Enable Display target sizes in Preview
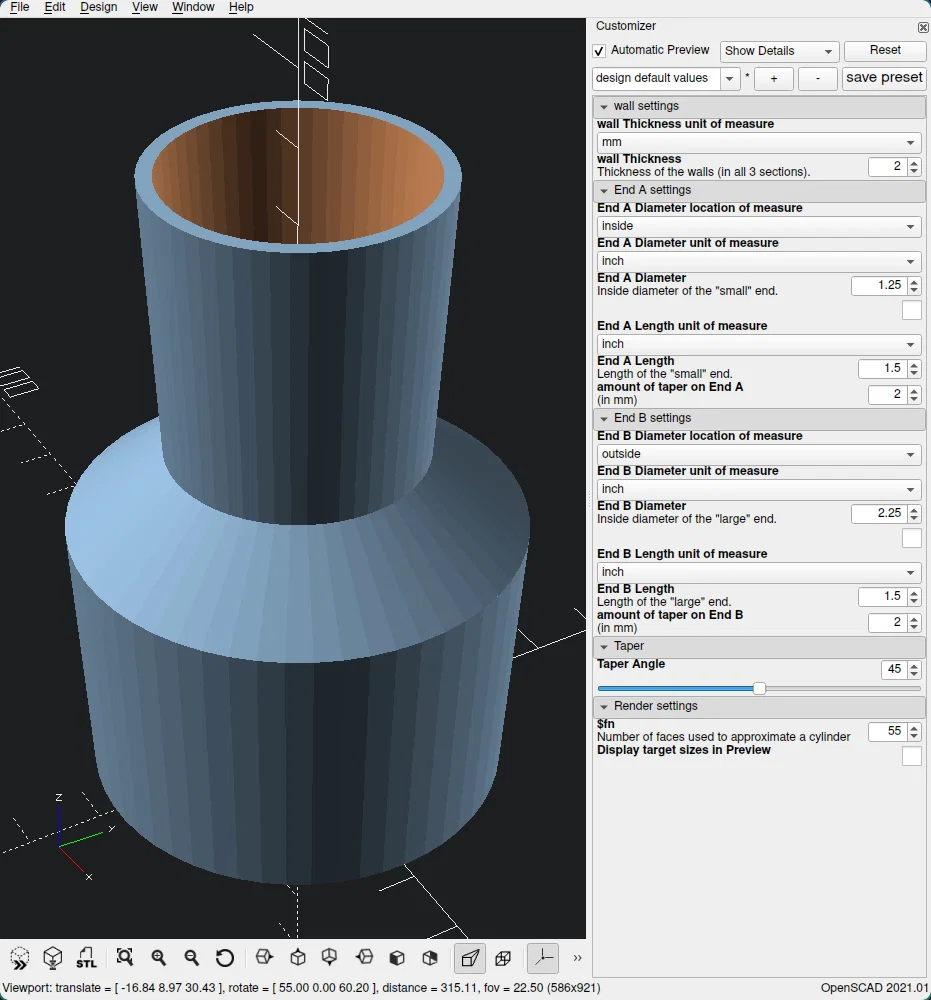The image size is (931, 1000). (911, 756)
